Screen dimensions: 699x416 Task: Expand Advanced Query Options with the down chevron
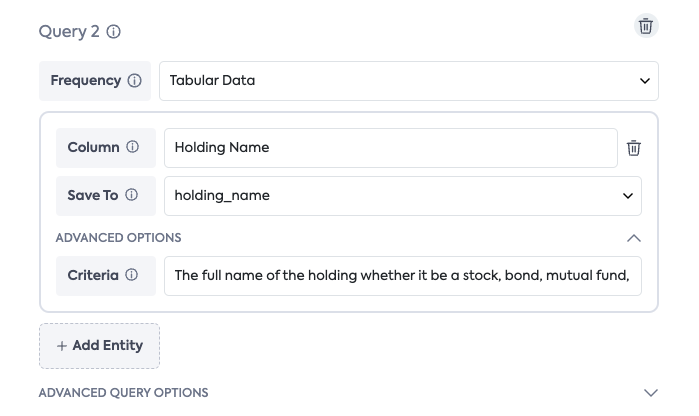pos(651,393)
